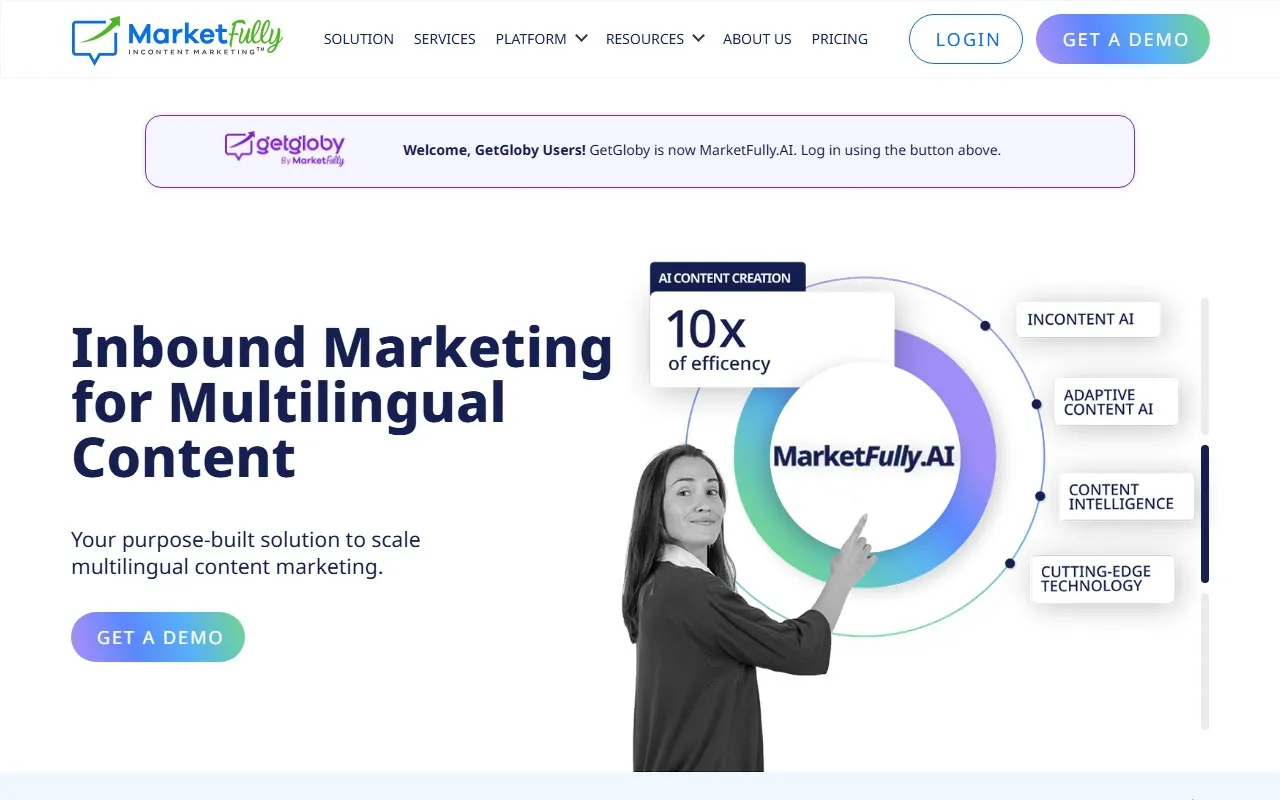The height and width of the screenshot is (800, 1280).
Task: Select the ADAPTIVE CONTENT AI label
Action: click(1116, 402)
